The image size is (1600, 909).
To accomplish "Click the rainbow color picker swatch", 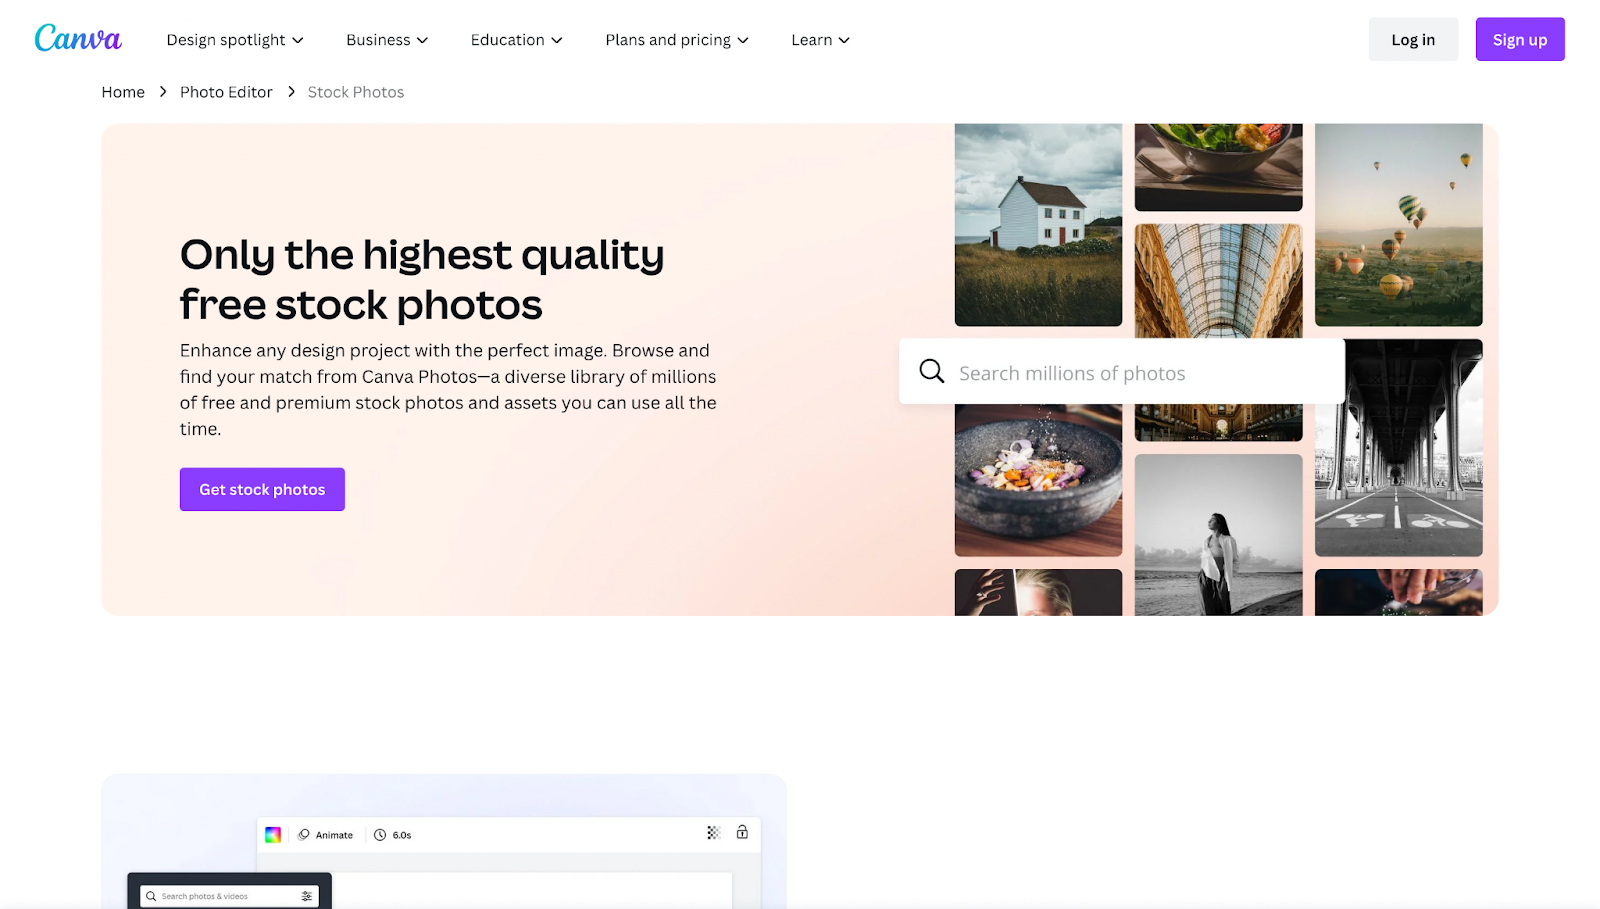I will 273,835.
